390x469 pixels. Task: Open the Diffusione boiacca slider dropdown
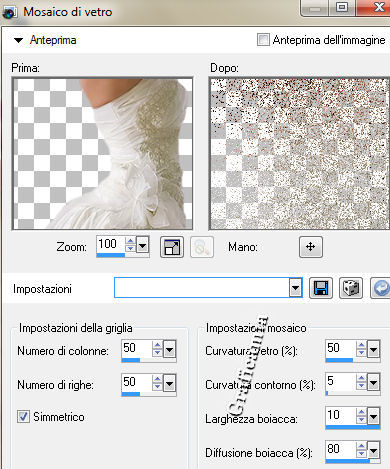pyautogui.click(x=374, y=451)
